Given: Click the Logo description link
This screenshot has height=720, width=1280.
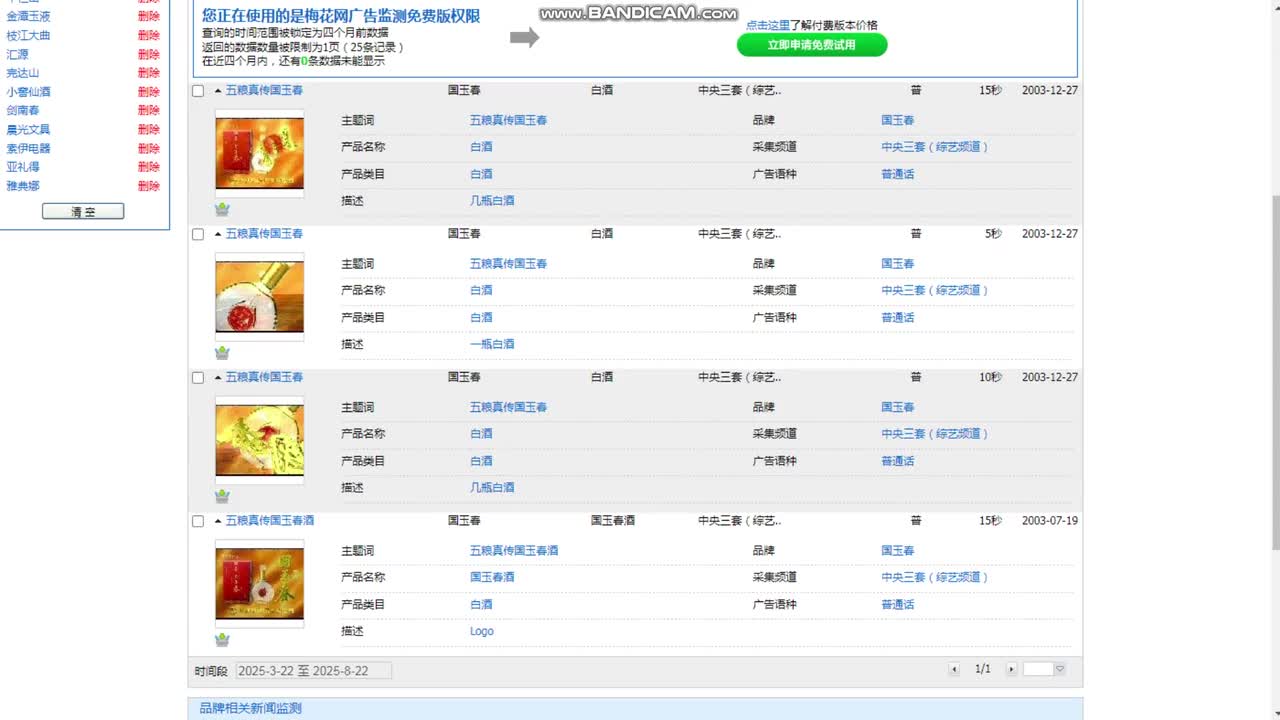Looking at the screenshot, I should 482,631.
